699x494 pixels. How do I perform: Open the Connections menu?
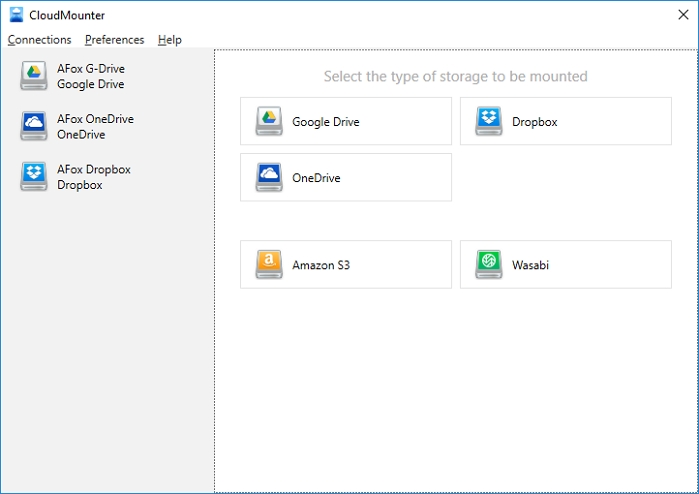(x=39, y=40)
